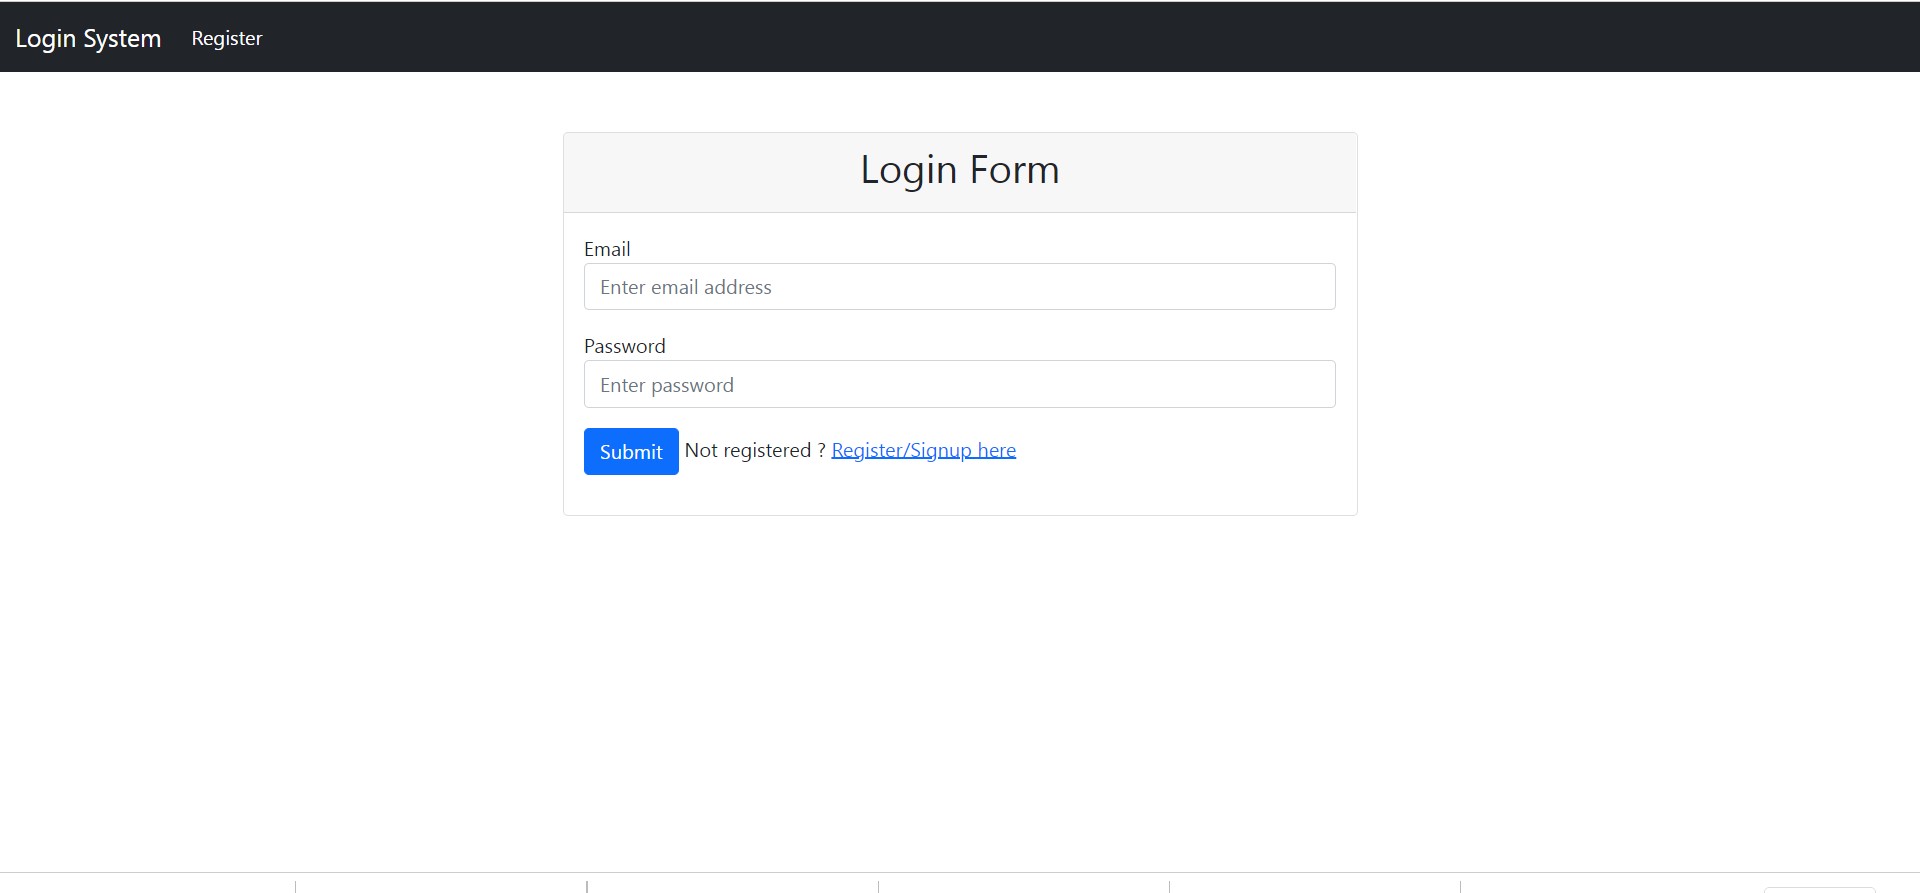Focus the Enter password placeholder box
Screen dimensions: 1920x893
coord(959,384)
